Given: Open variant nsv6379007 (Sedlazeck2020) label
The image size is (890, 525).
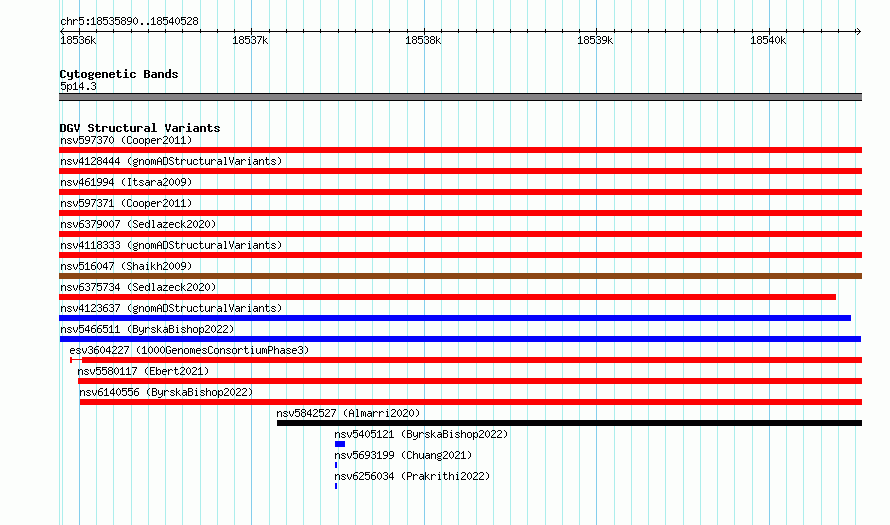Looking at the screenshot, I should tap(138, 224).
